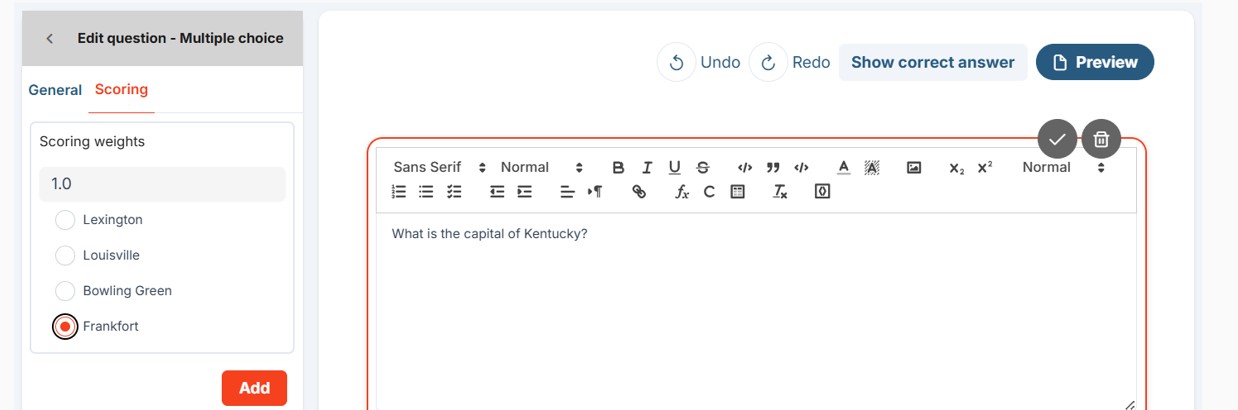Click the red Add button
This screenshot has width=1238, height=410.
[x=254, y=388]
